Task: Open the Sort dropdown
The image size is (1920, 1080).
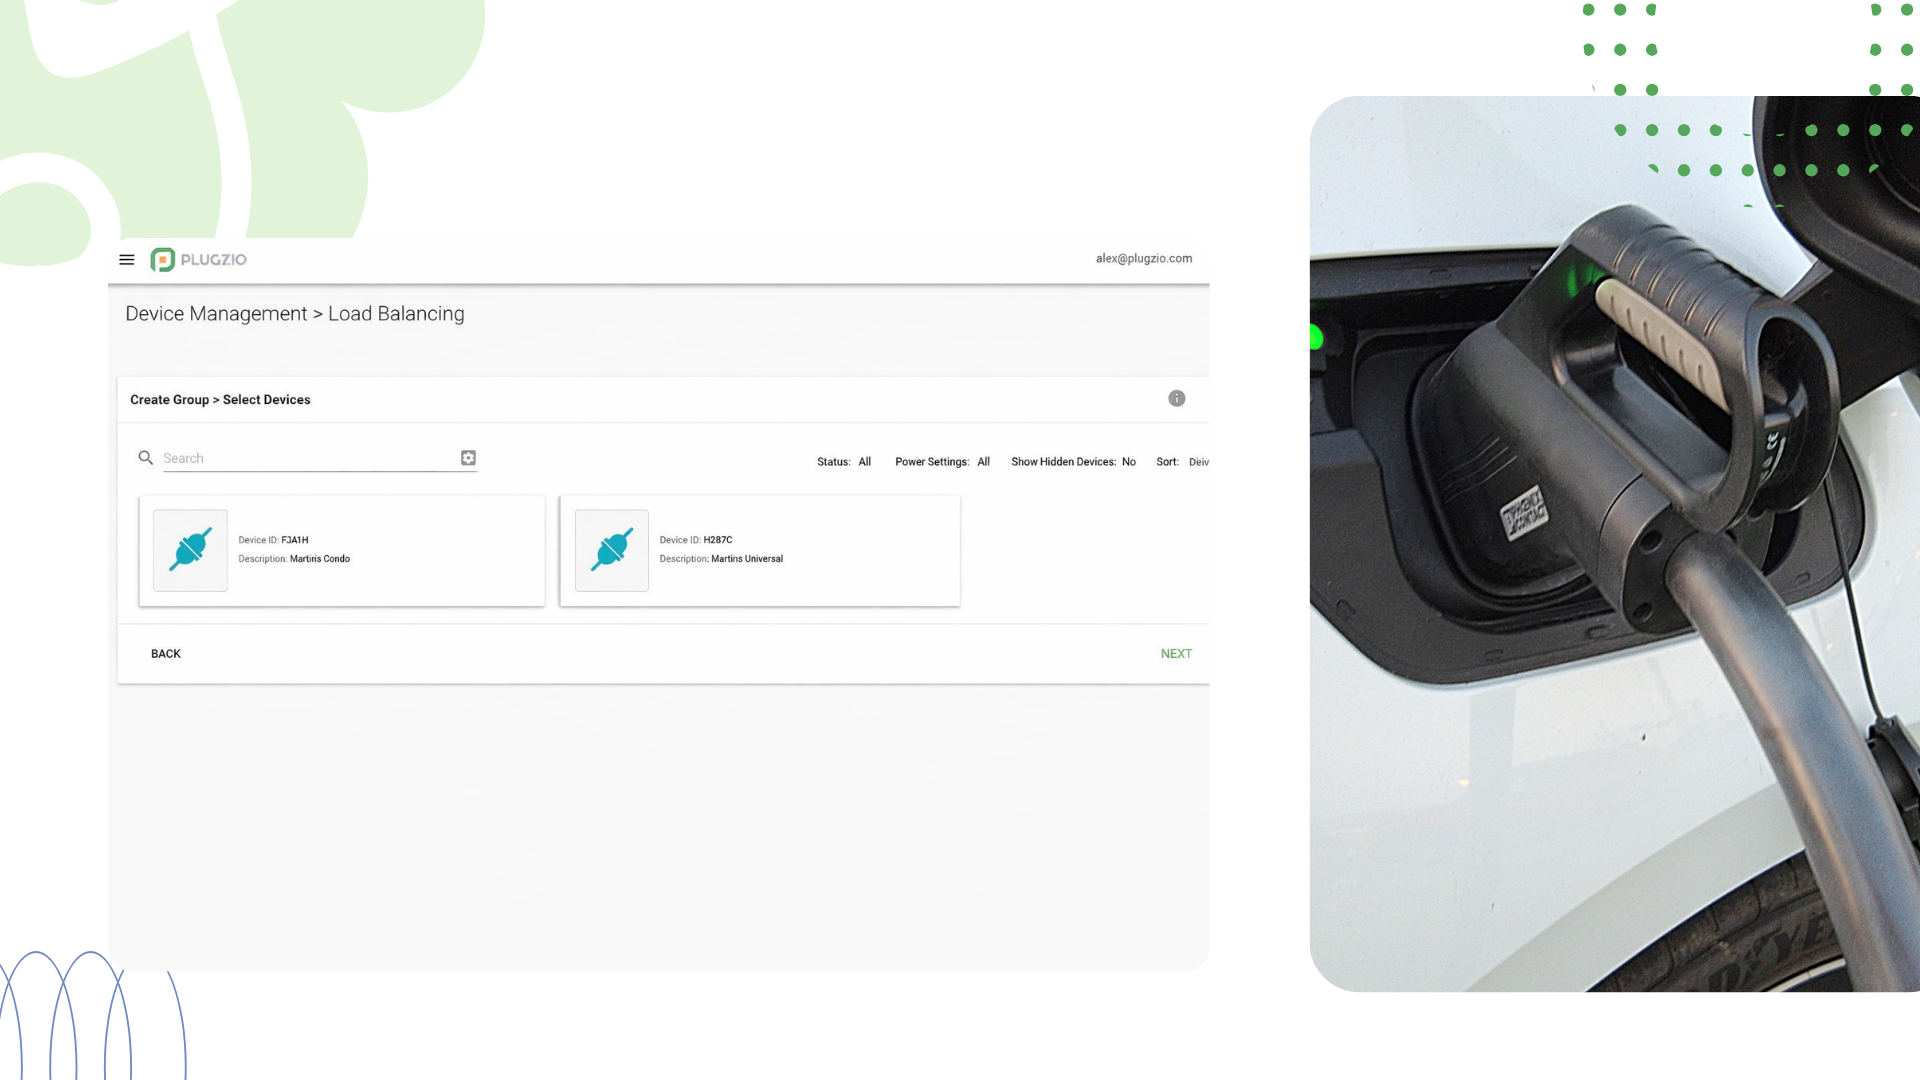Action: point(1197,462)
